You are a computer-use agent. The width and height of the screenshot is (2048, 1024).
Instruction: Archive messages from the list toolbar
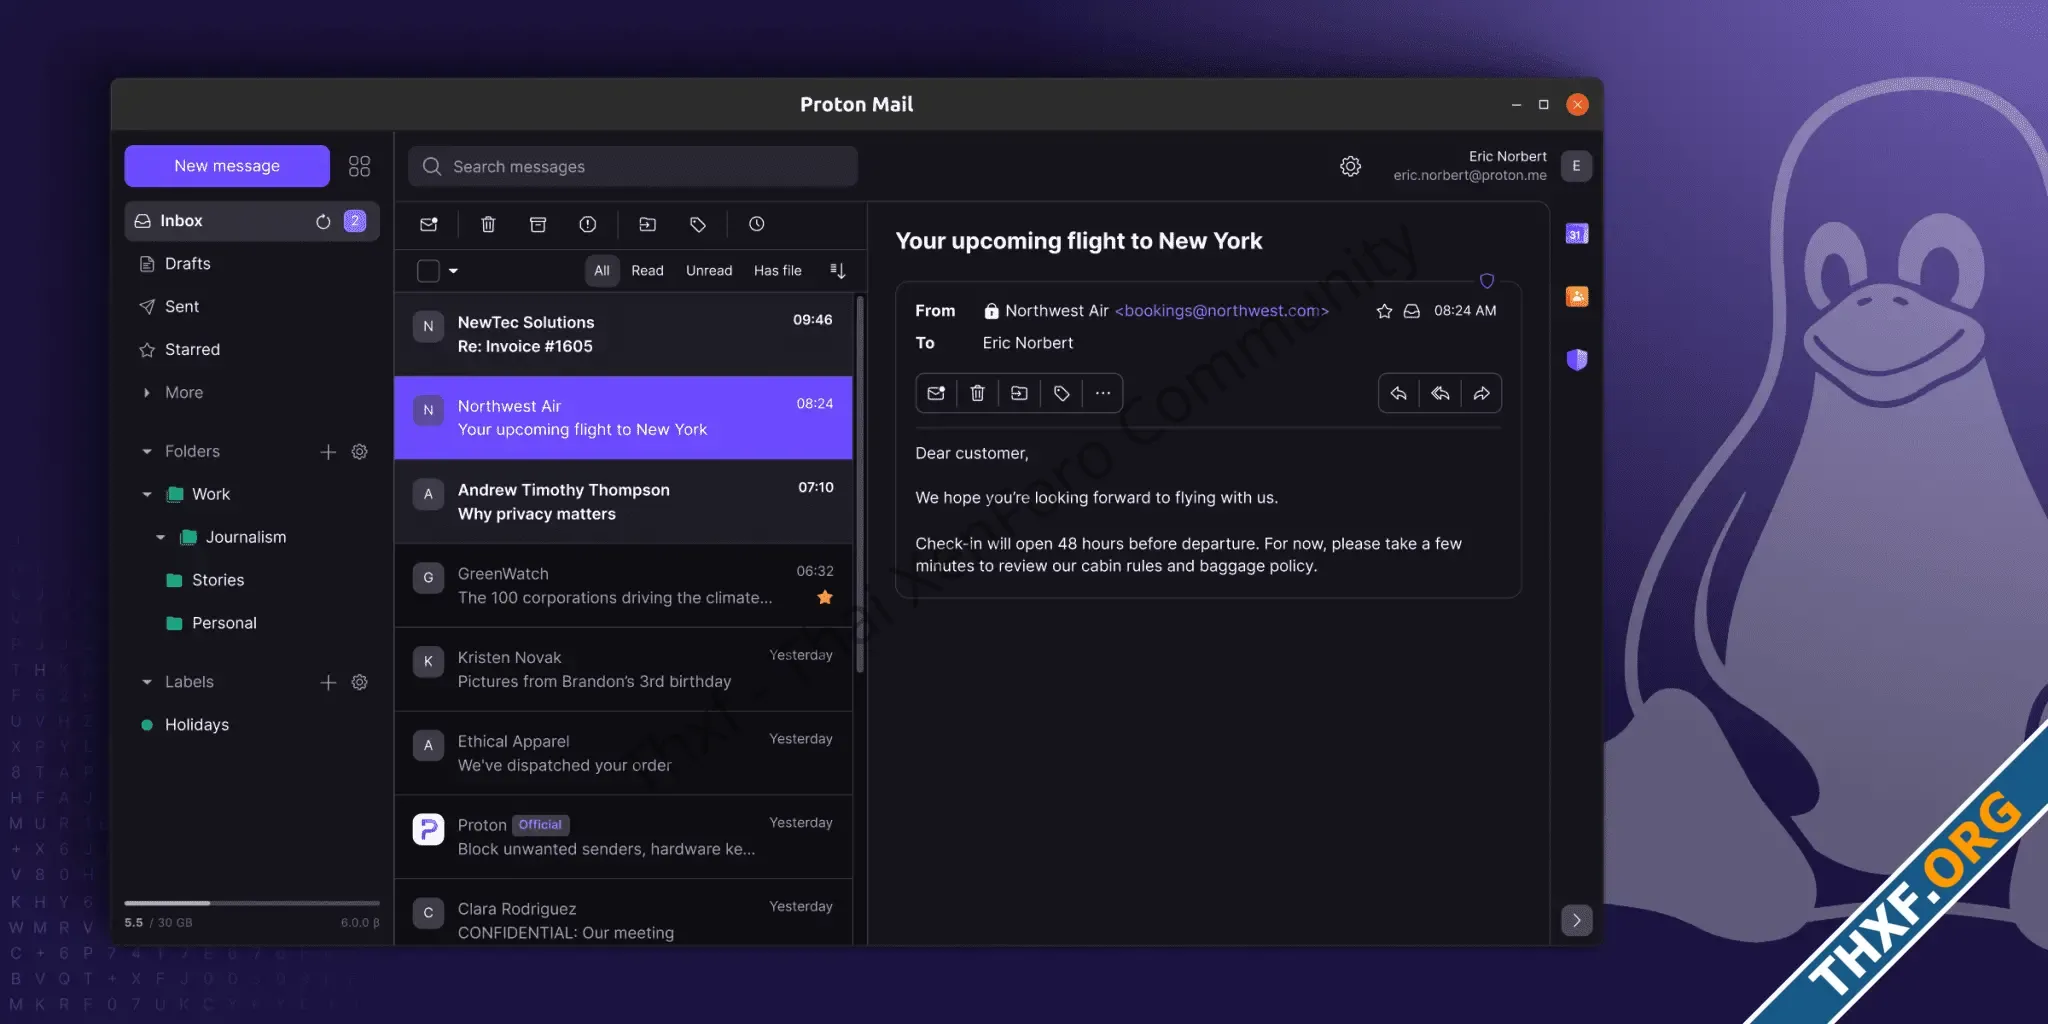(538, 224)
